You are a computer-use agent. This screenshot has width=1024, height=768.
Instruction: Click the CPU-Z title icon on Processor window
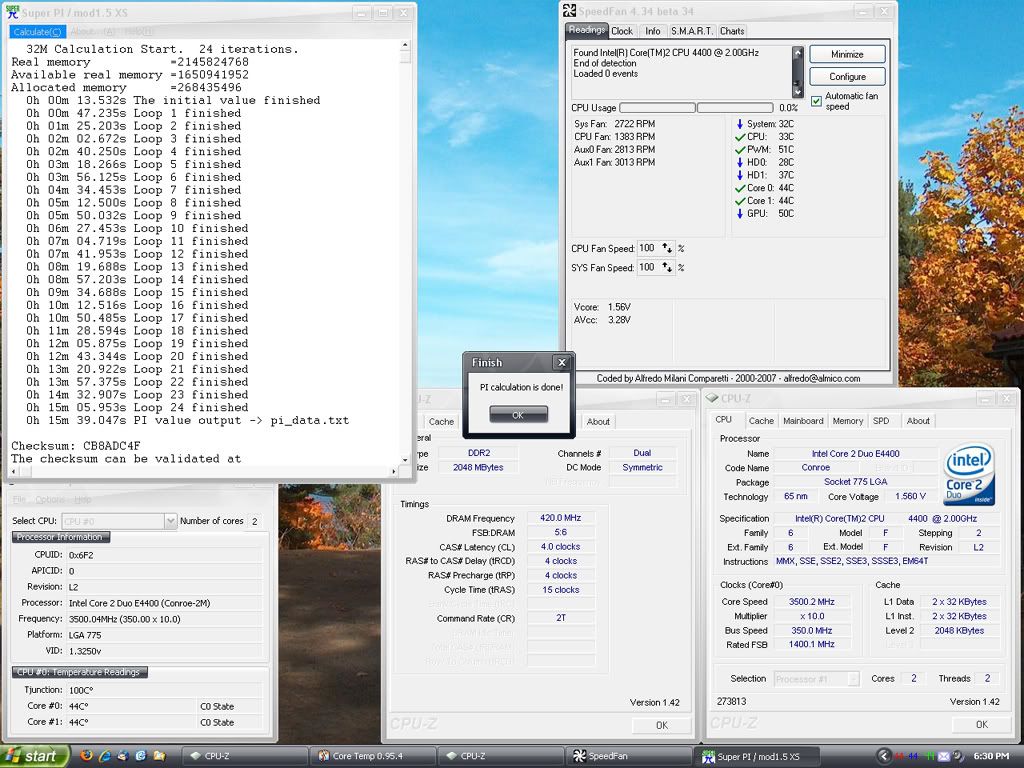[x=712, y=398]
